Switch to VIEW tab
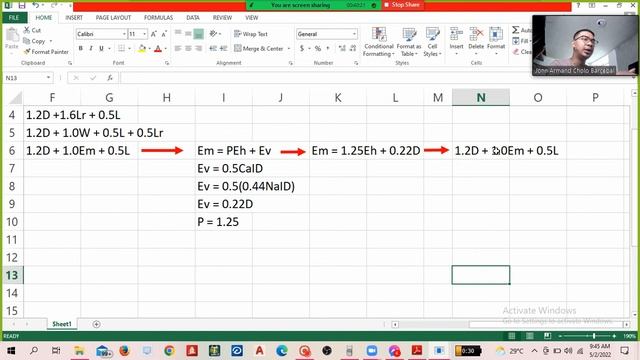The width and height of the screenshot is (640, 360). pos(251,18)
